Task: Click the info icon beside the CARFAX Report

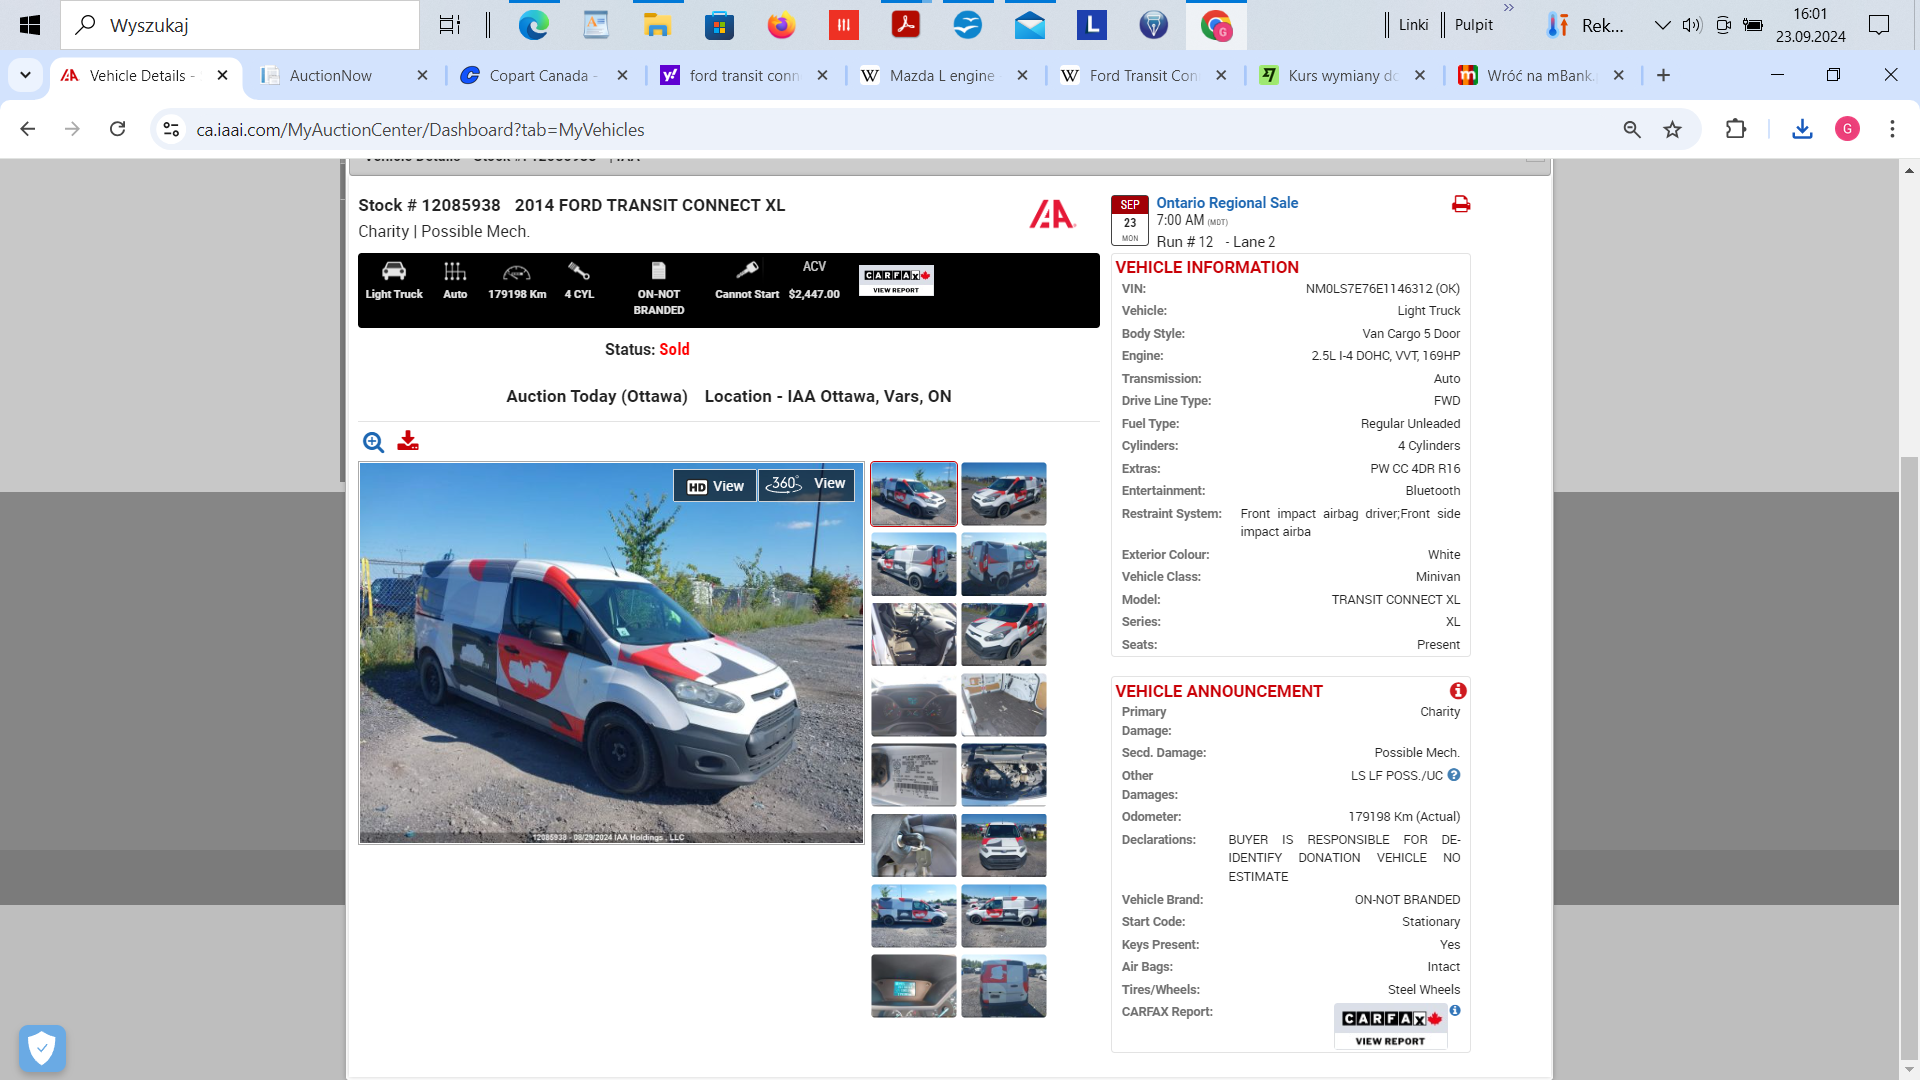Action: (x=1455, y=1011)
